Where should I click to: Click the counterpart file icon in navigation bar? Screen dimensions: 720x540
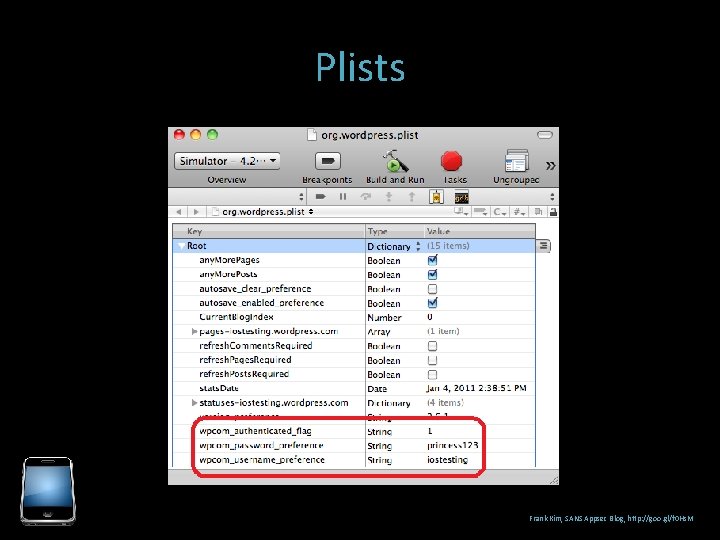pyautogui.click(x=538, y=212)
